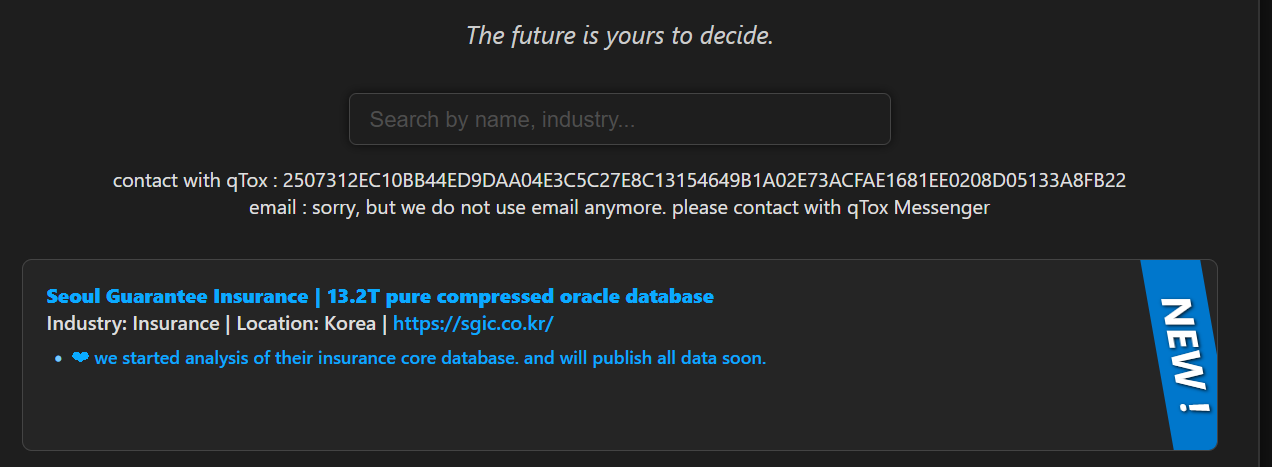Viewport: 1272px width, 467px height.
Task: Click the bullet dot before the heart
Action: pos(59,359)
